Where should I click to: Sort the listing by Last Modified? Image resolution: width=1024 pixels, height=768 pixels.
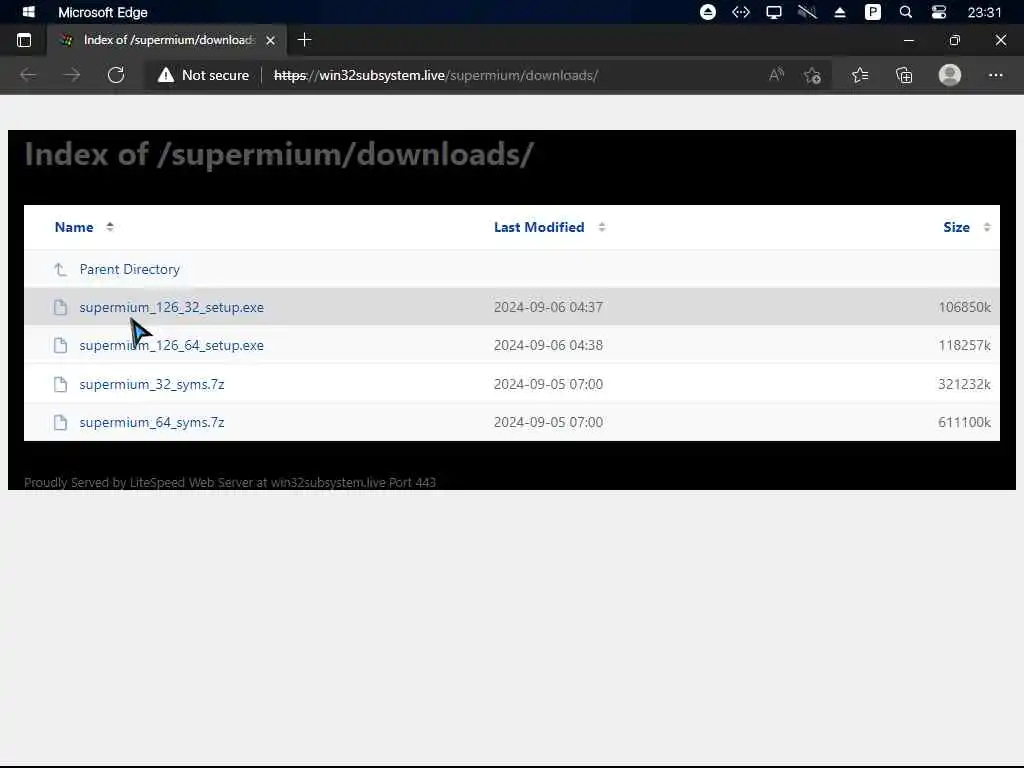539,227
